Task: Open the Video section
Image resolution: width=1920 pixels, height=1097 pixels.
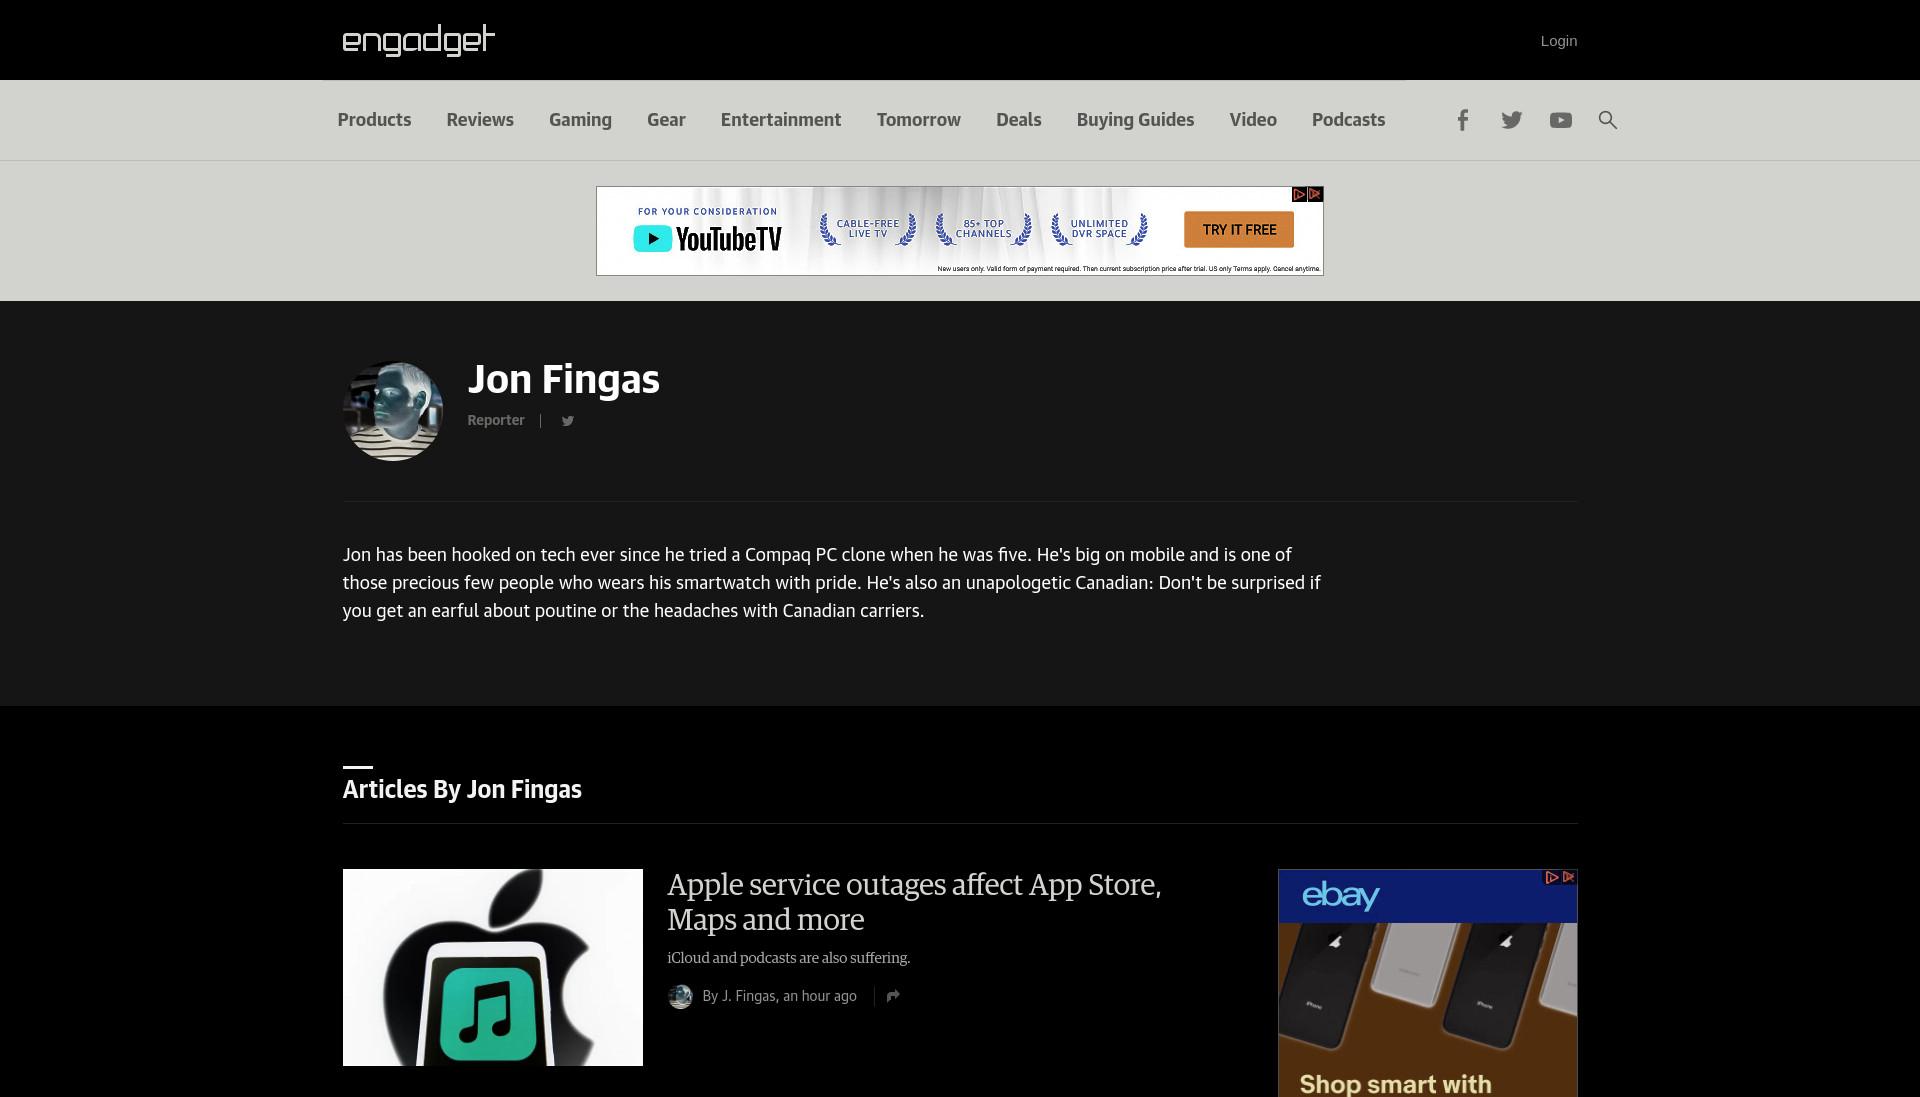Action: point(1253,120)
